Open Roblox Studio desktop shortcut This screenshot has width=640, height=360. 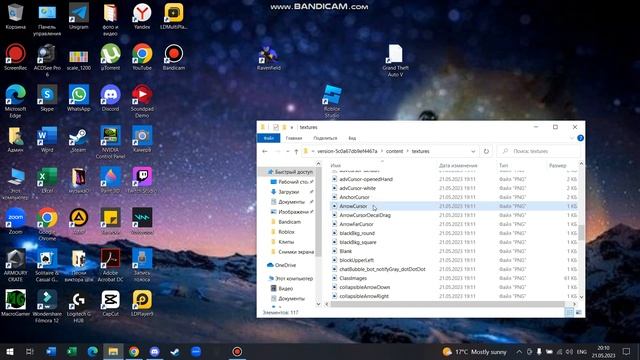(x=332, y=101)
